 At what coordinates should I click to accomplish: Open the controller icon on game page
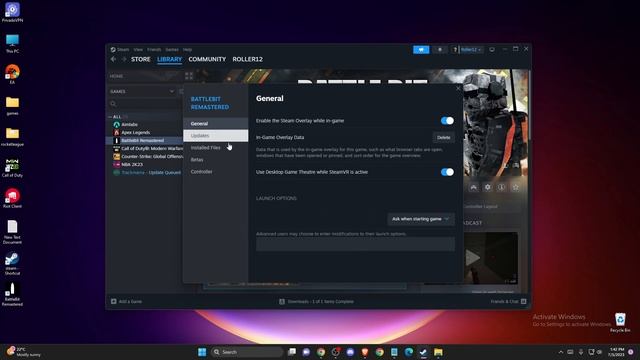(473, 187)
